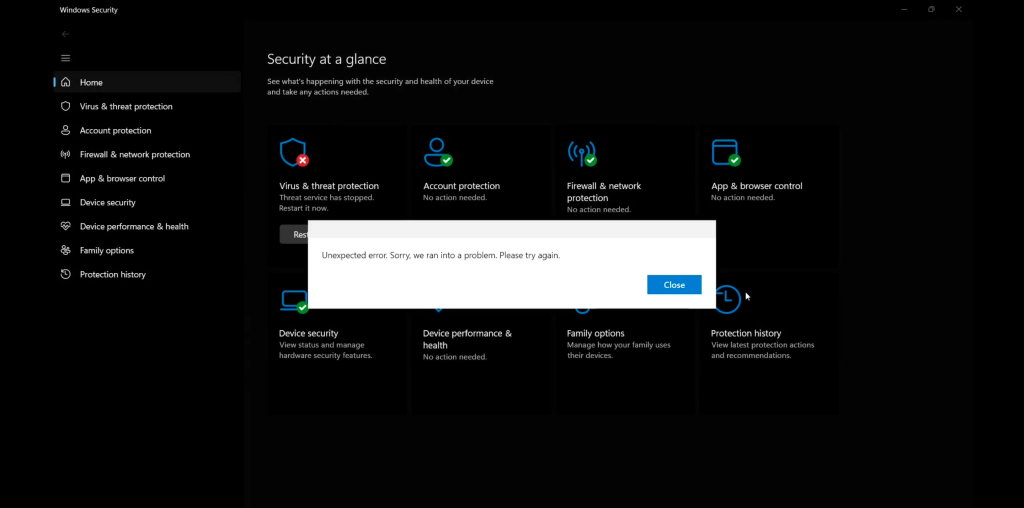
Task: Click the App & browser control card window icon
Action: pyautogui.click(x=726, y=152)
